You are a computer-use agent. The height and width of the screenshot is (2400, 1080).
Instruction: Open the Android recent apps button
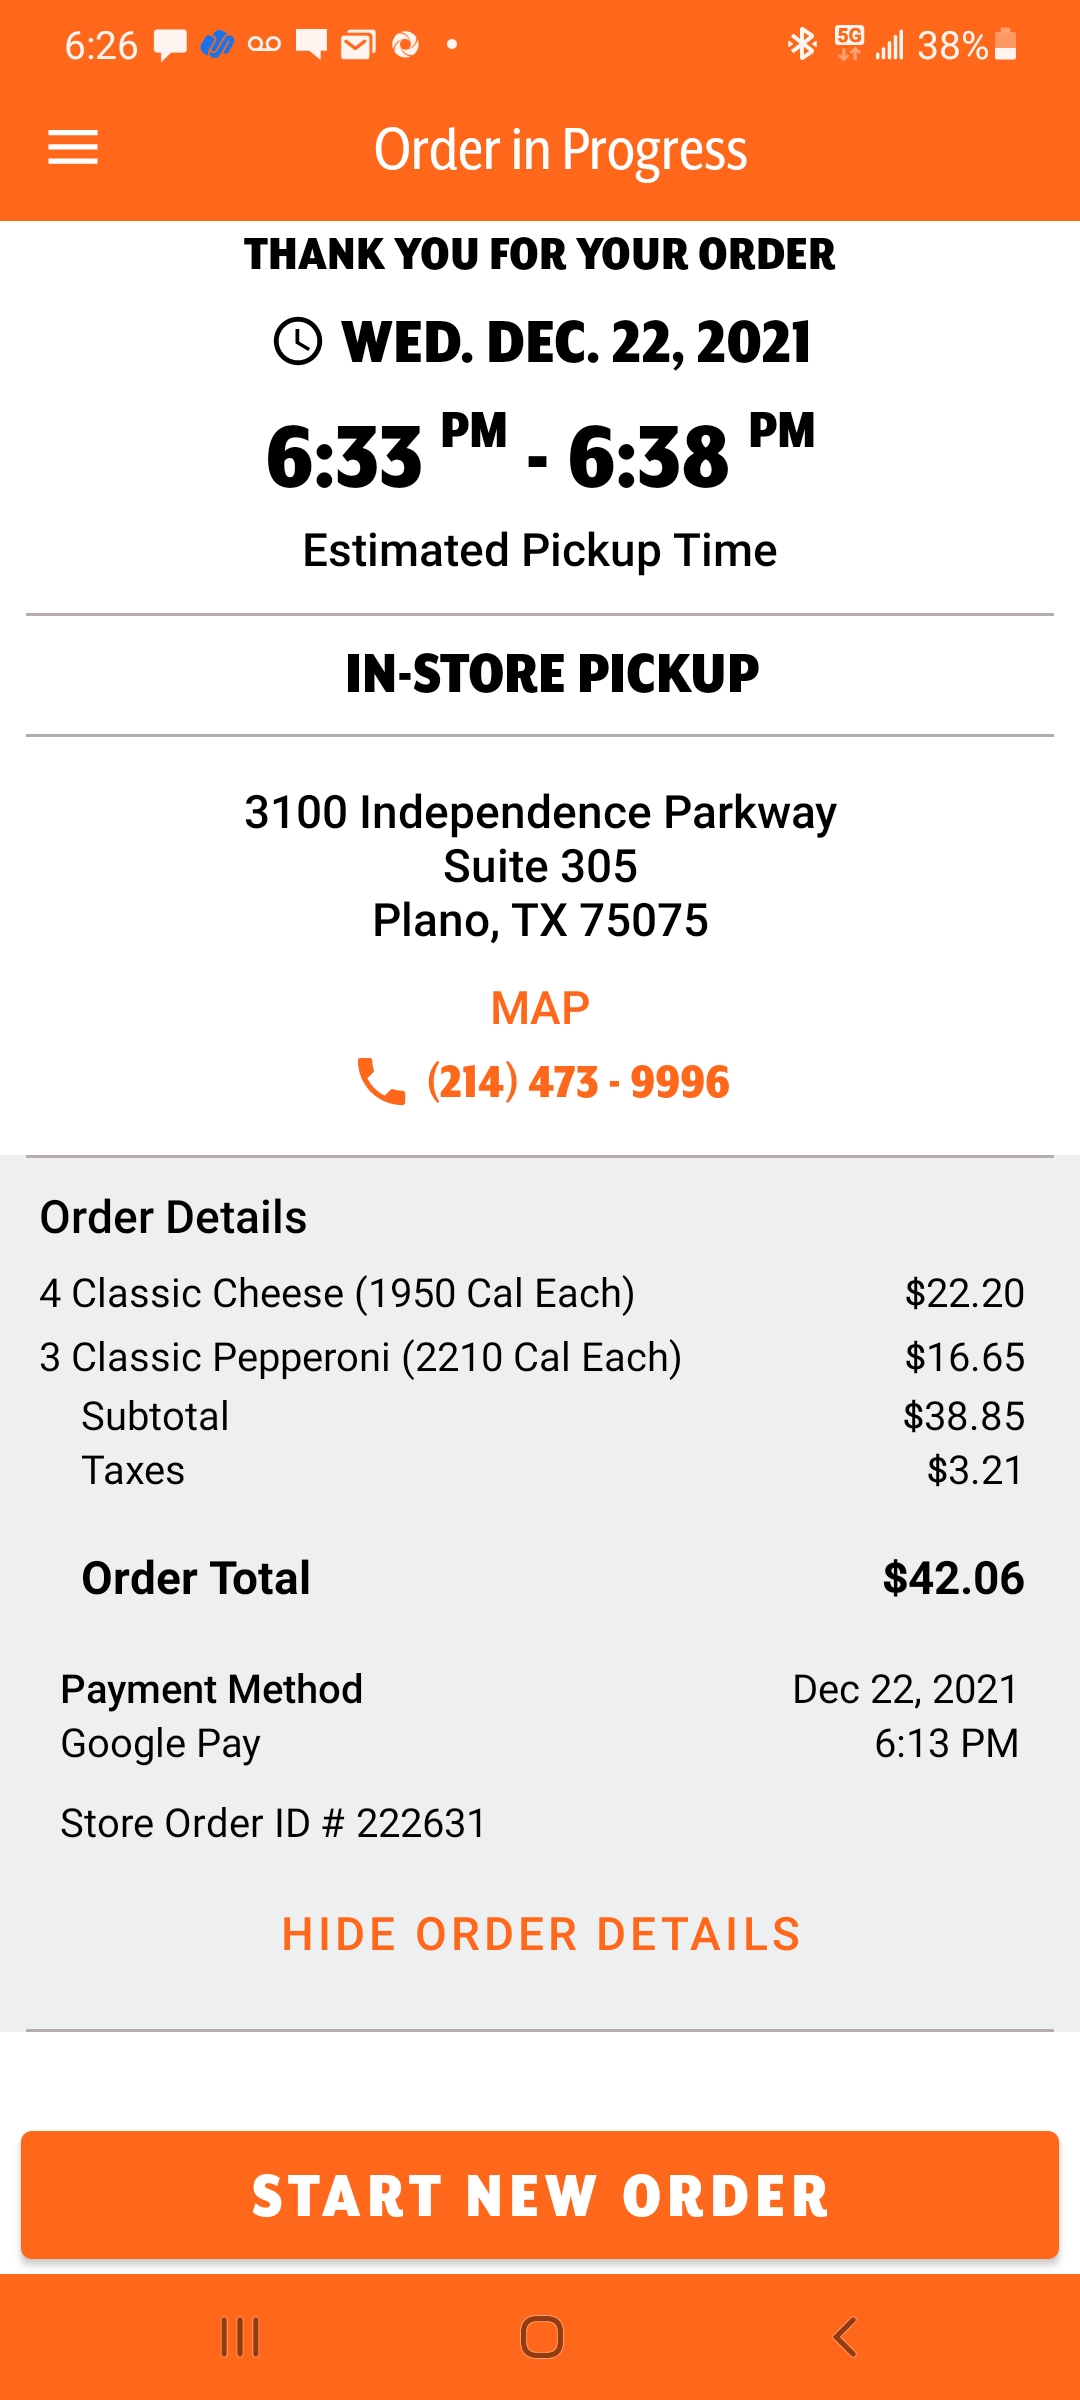240,2337
